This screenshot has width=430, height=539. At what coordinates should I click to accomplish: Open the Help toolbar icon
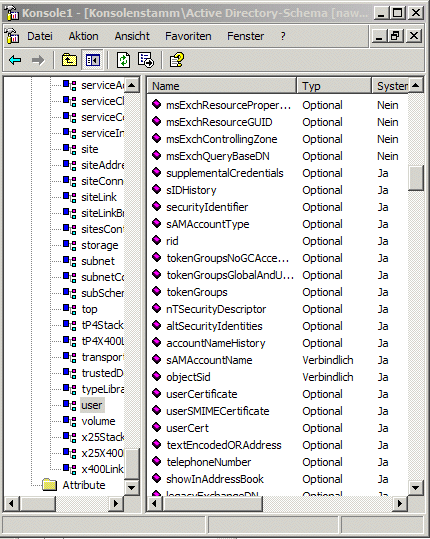[177, 60]
